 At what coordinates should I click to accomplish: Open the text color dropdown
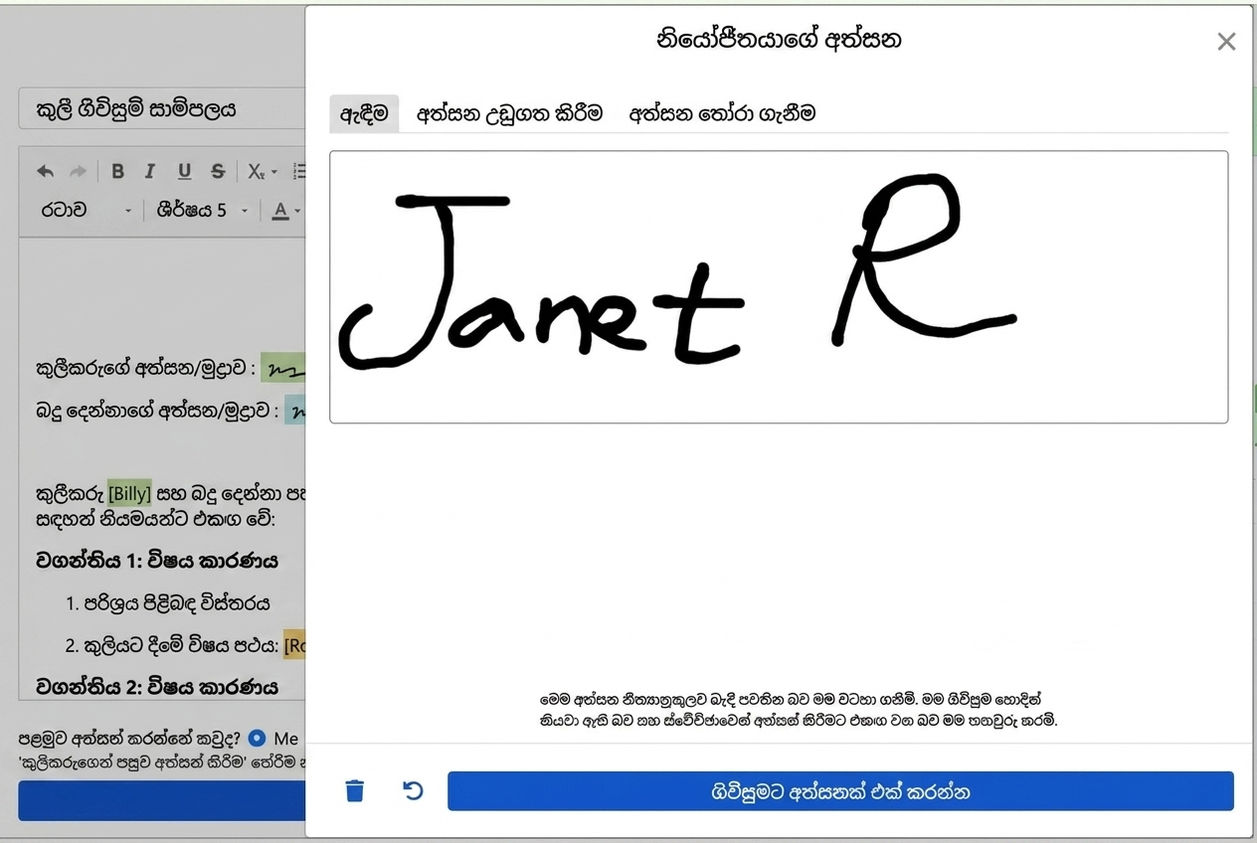286,210
